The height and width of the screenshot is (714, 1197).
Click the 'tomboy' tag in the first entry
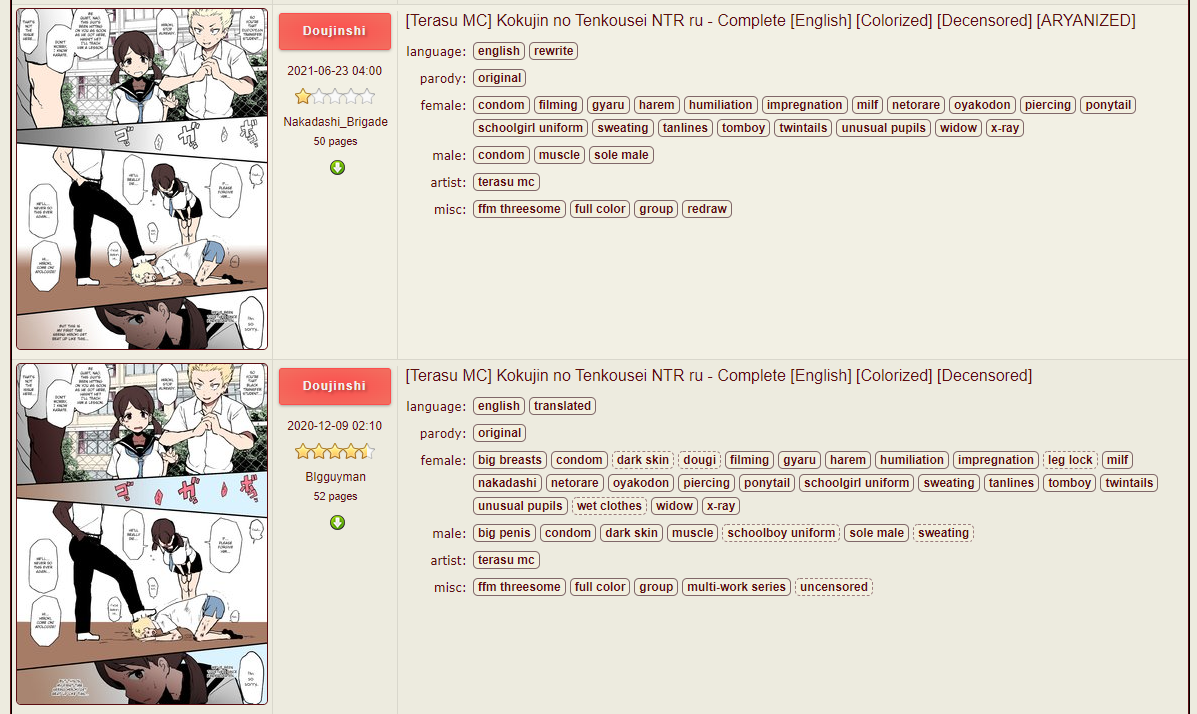[x=743, y=128]
